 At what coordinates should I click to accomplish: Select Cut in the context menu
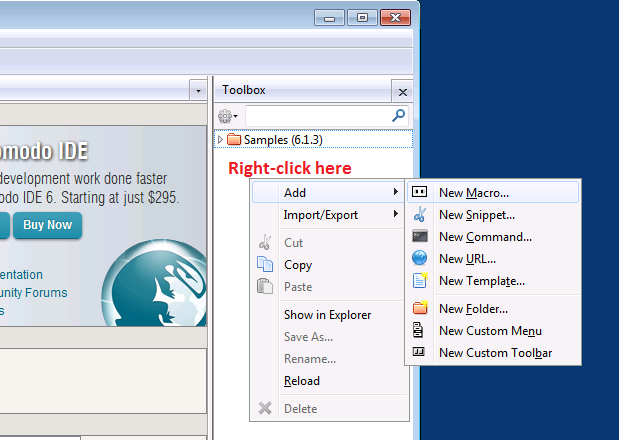329,243
